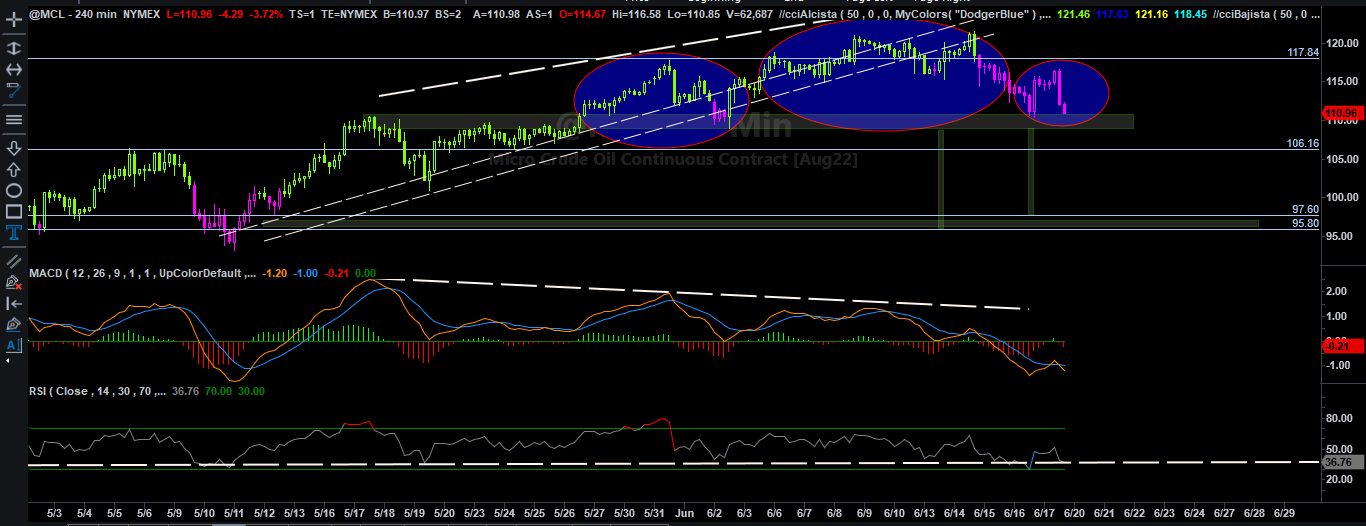Select the vertical line drawing tool
Viewport: 1366px width, 526px height.
[14, 47]
